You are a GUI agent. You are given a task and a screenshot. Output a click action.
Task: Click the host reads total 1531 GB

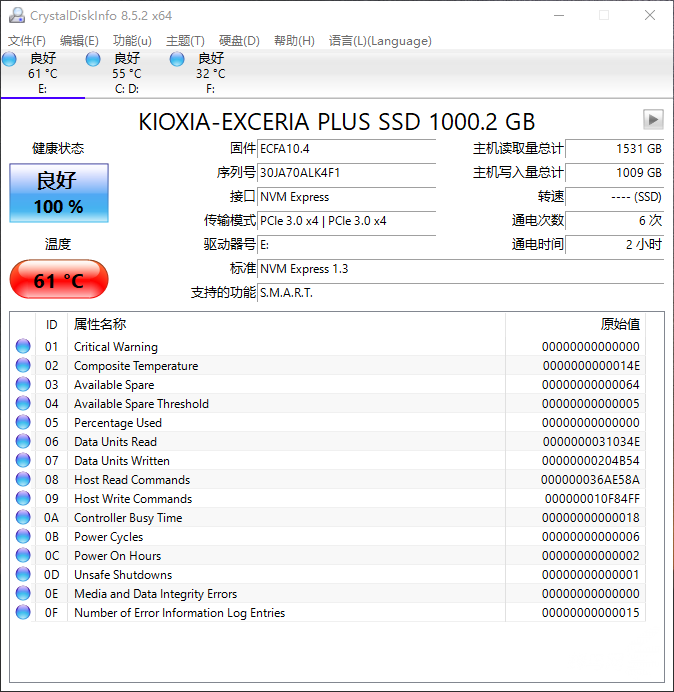pyautogui.click(x=614, y=149)
